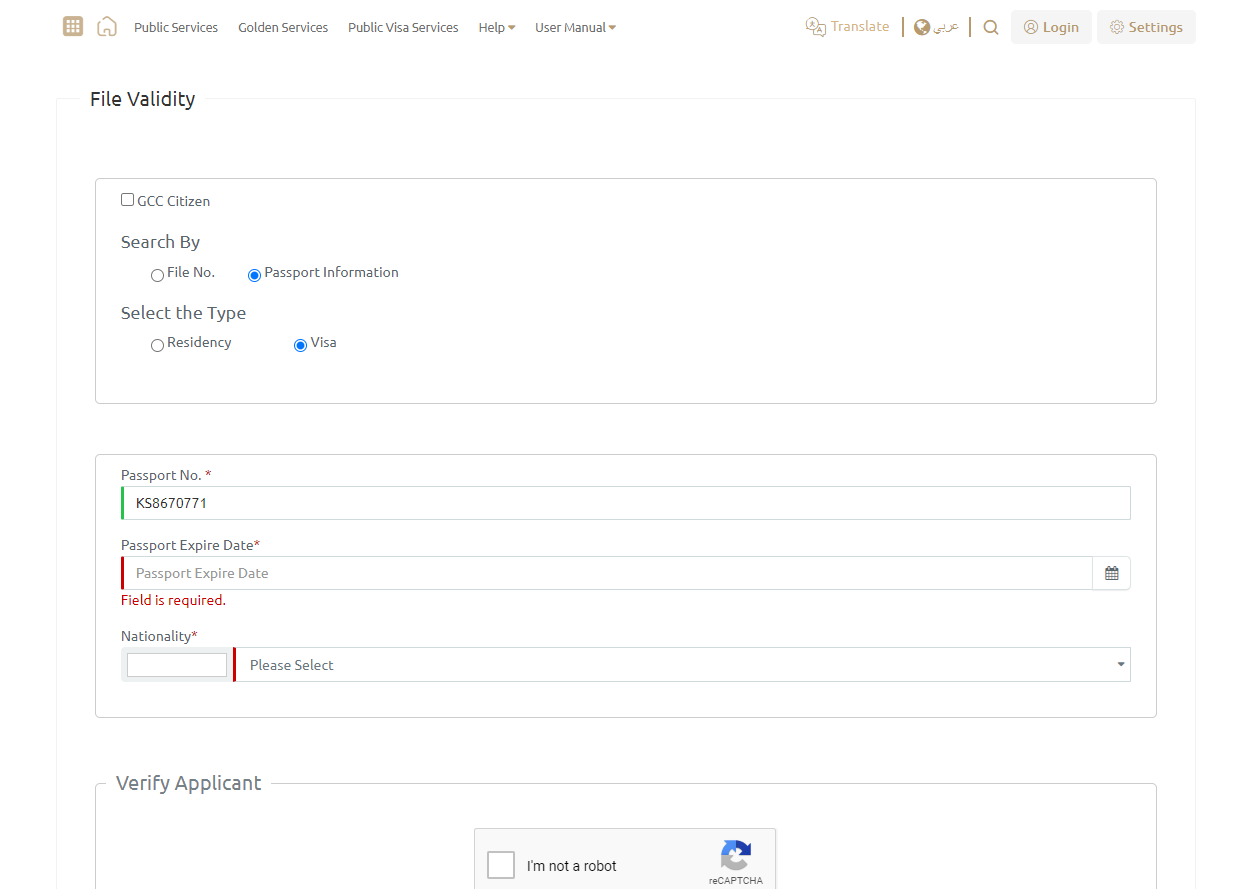Select the Visa type radio button
The width and height of the screenshot is (1253, 889).
(300, 345)
